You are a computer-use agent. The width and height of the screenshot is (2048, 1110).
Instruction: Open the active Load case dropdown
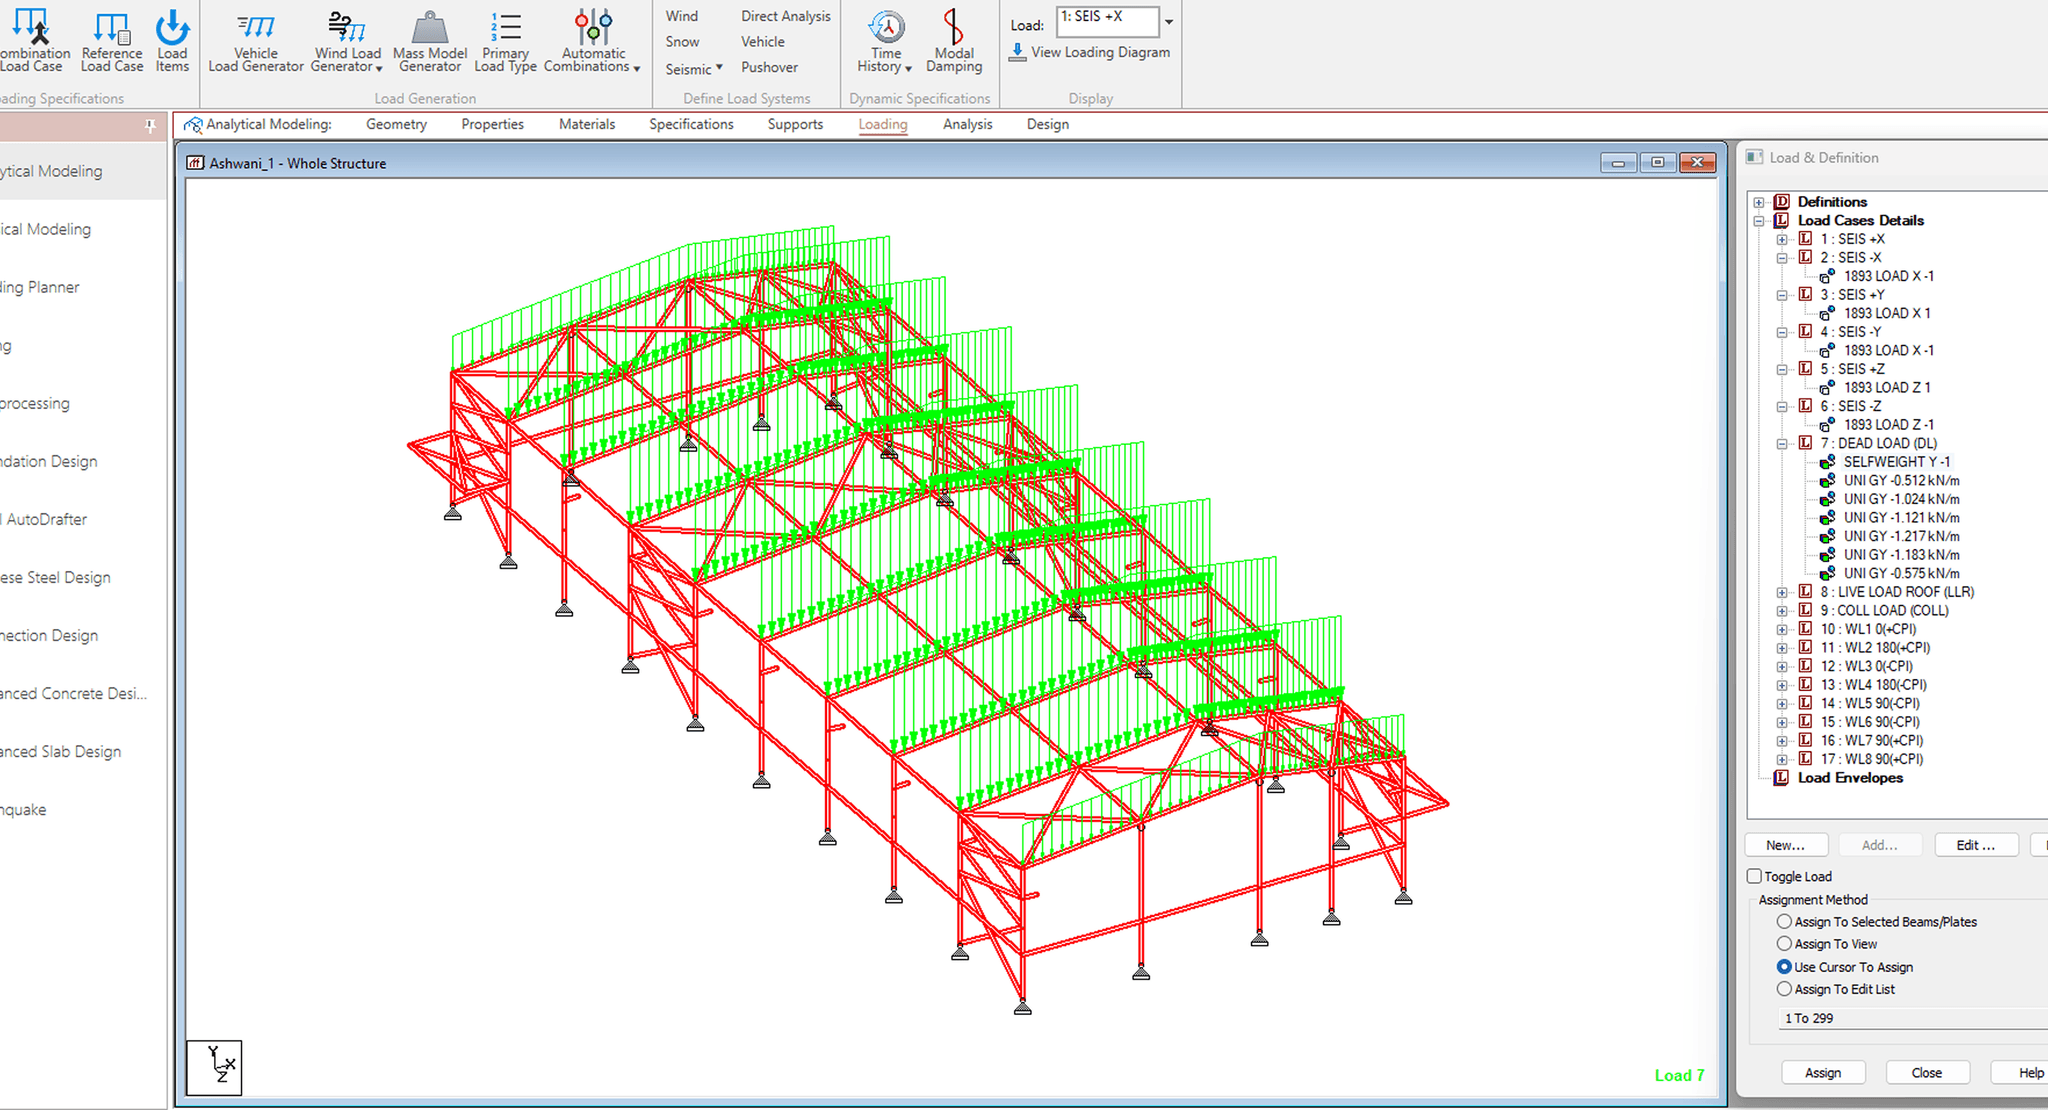1170,20
